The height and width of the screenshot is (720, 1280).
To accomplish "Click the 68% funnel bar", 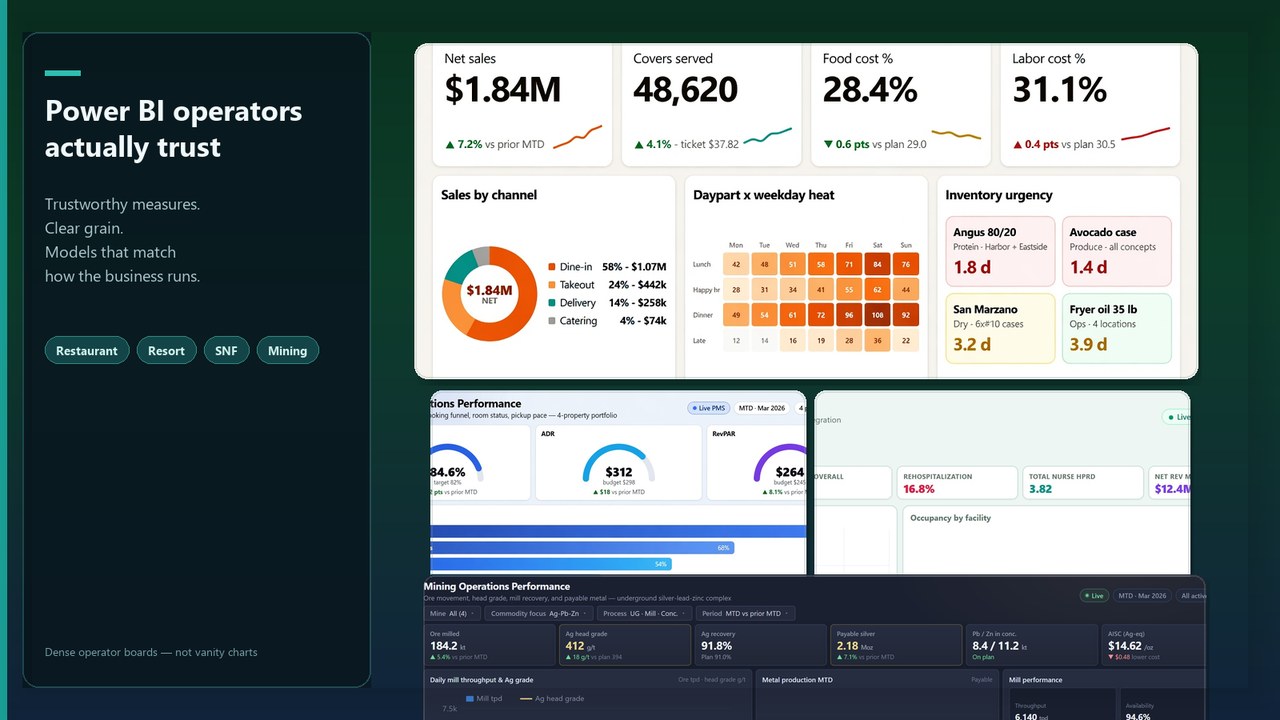I will [x=582, y=548].
